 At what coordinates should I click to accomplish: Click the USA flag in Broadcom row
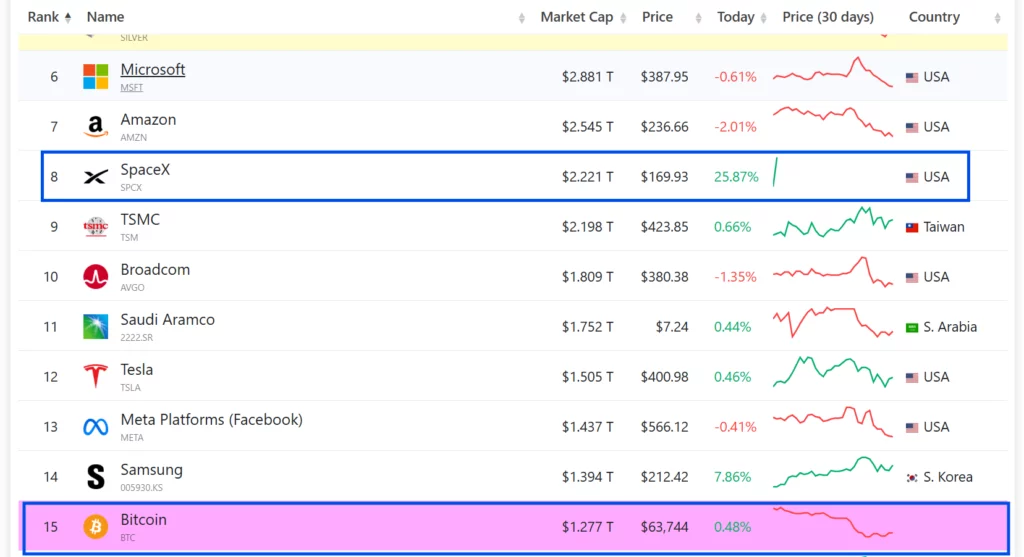[x=912, y=278]
